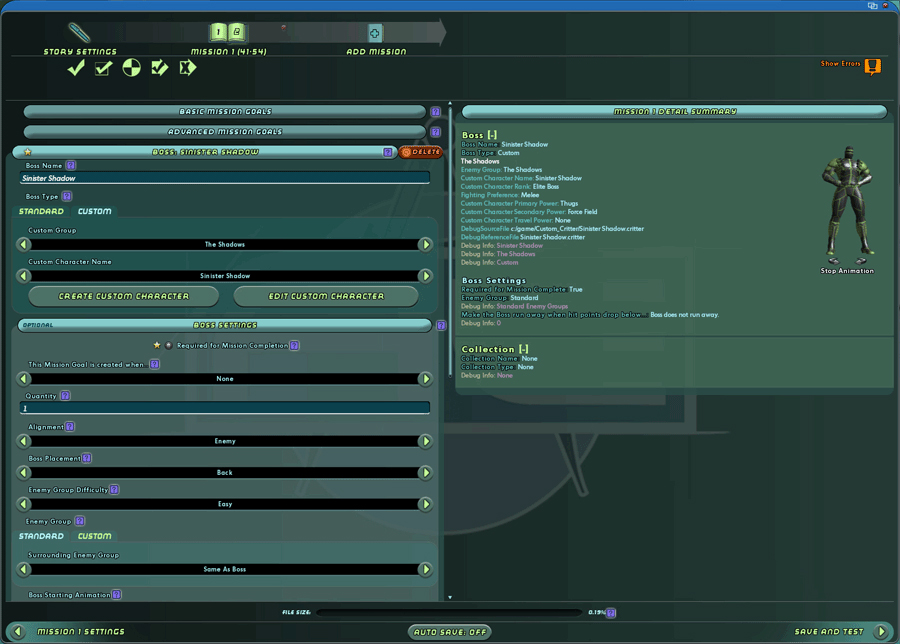Image resolution: width=900 pixels, height=644 pixels.
Task: Click the file size progress bar
Action: 449,612
